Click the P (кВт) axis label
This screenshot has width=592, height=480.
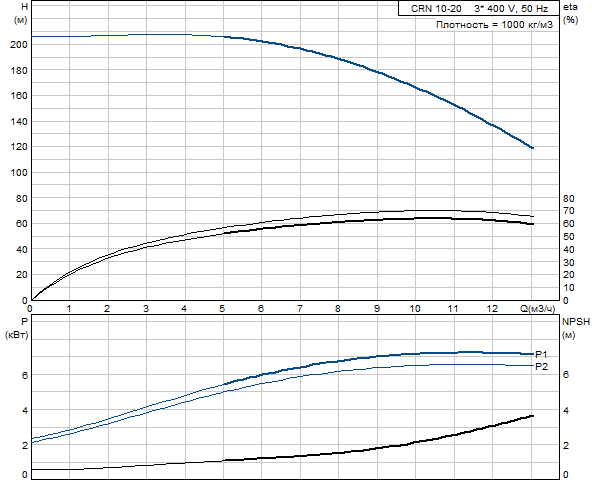16,328
